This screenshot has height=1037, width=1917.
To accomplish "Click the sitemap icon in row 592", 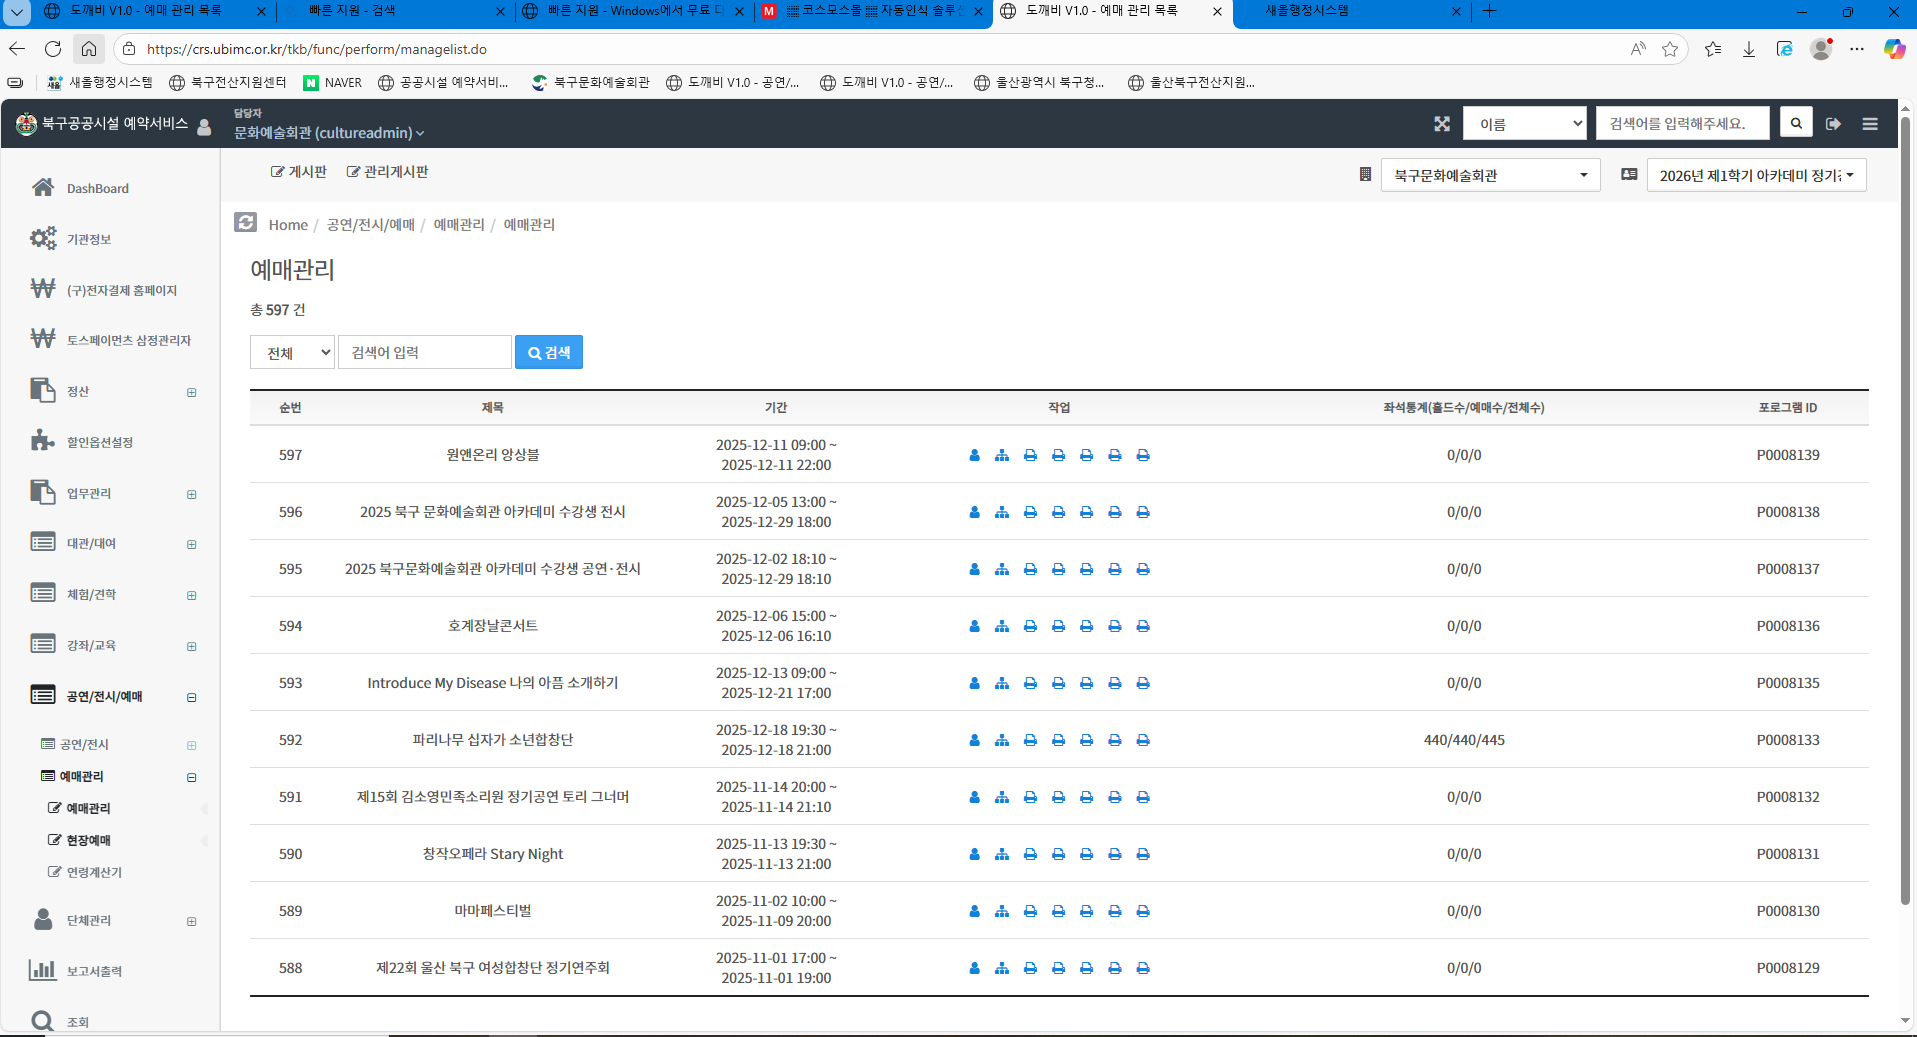I will [1002, 740].
